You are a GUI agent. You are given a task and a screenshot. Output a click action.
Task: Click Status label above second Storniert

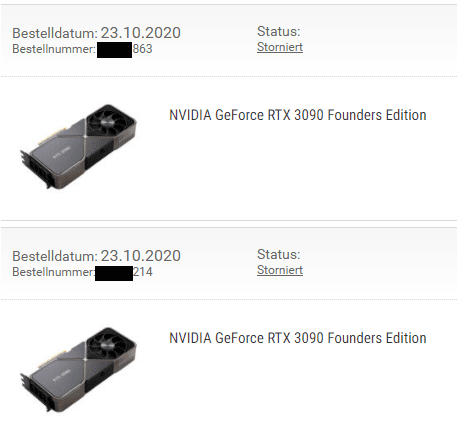(279, 255)
